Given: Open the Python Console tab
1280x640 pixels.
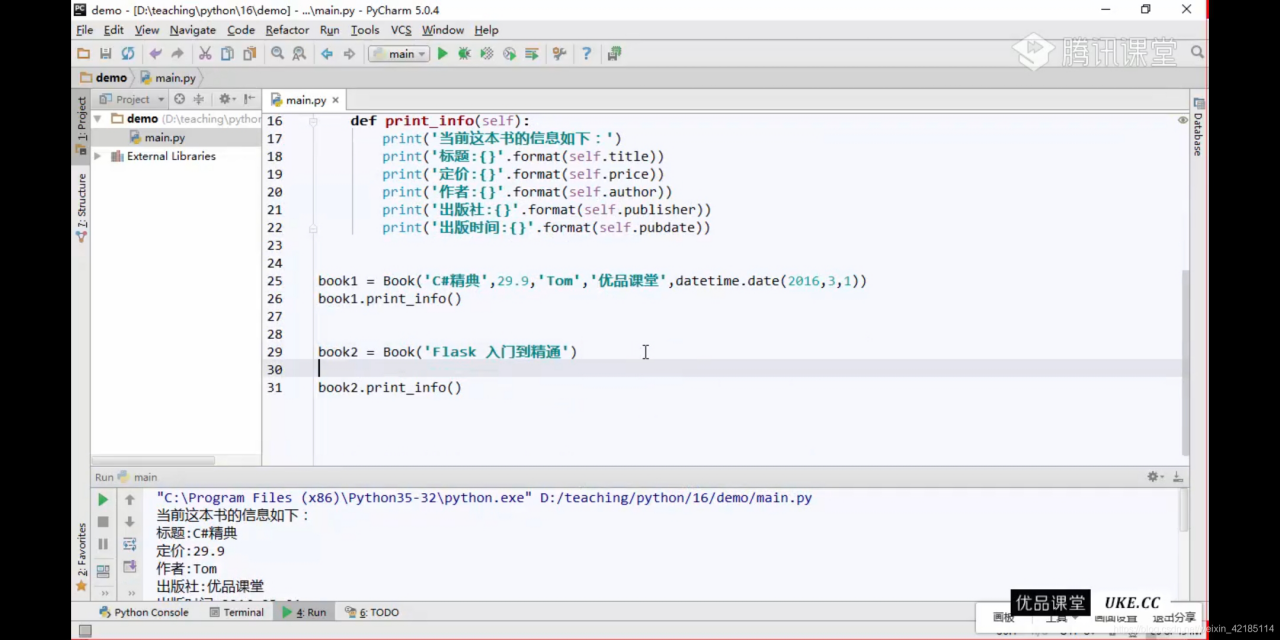Looking at the screenshot, I should pyautogui.click(x=144, y=612).
